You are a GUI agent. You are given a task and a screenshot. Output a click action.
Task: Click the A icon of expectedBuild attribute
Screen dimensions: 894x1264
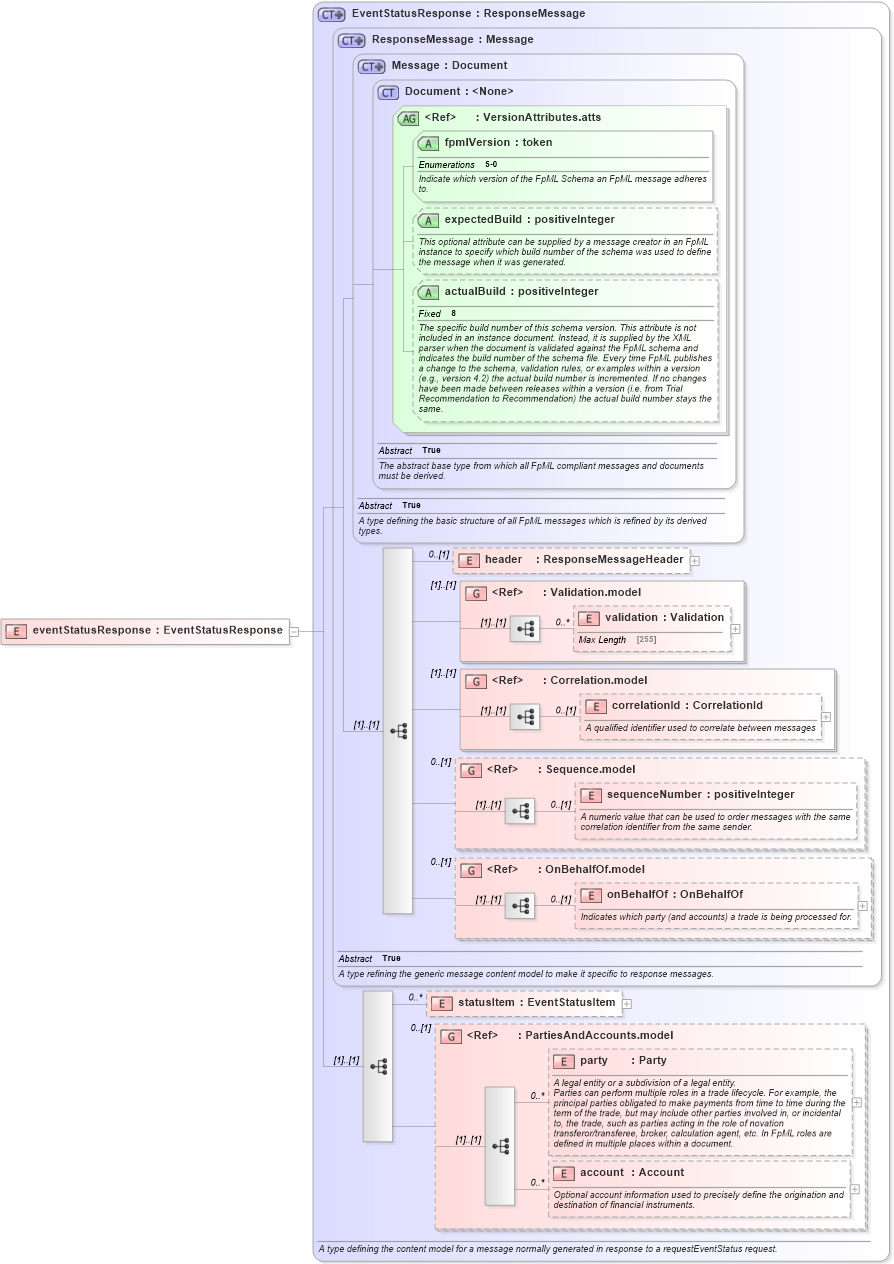coord(429,220)
